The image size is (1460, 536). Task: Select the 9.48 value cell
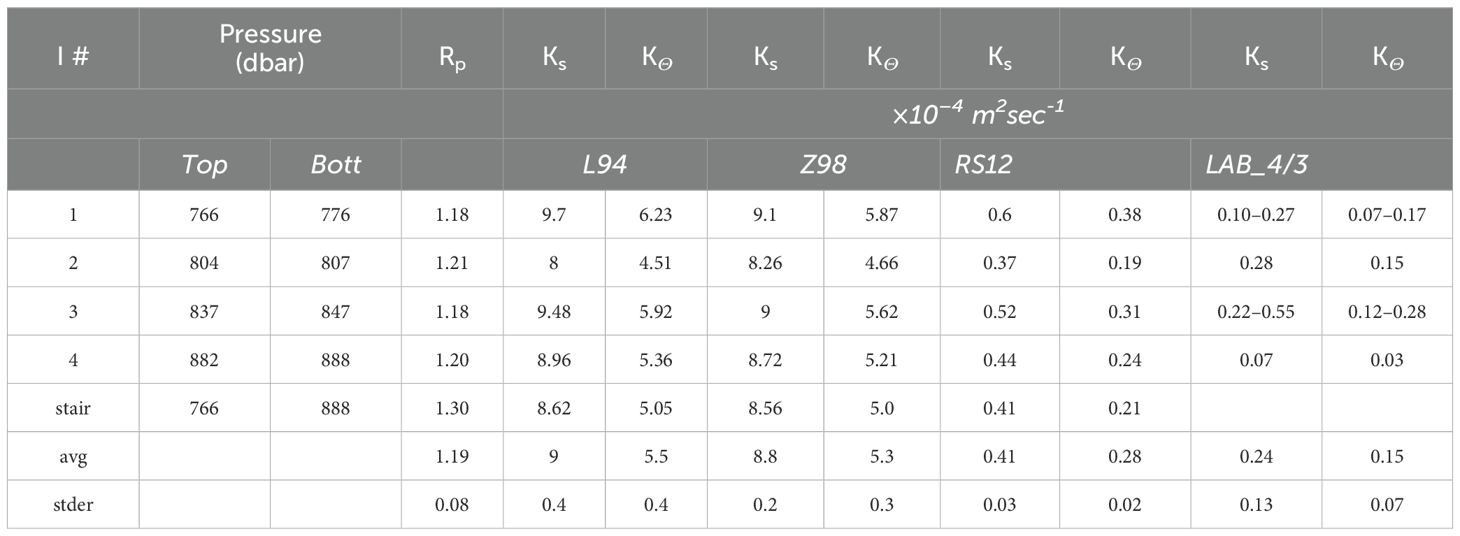tap(555, 311)
